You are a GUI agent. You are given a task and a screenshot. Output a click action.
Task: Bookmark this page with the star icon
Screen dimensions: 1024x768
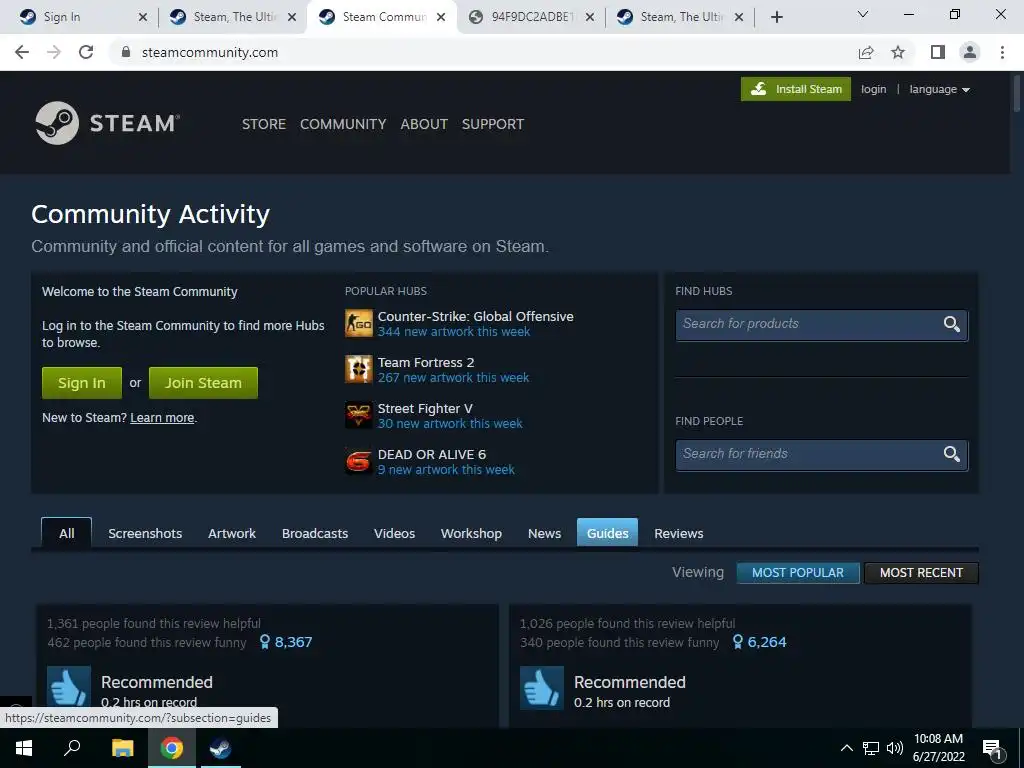898,52
